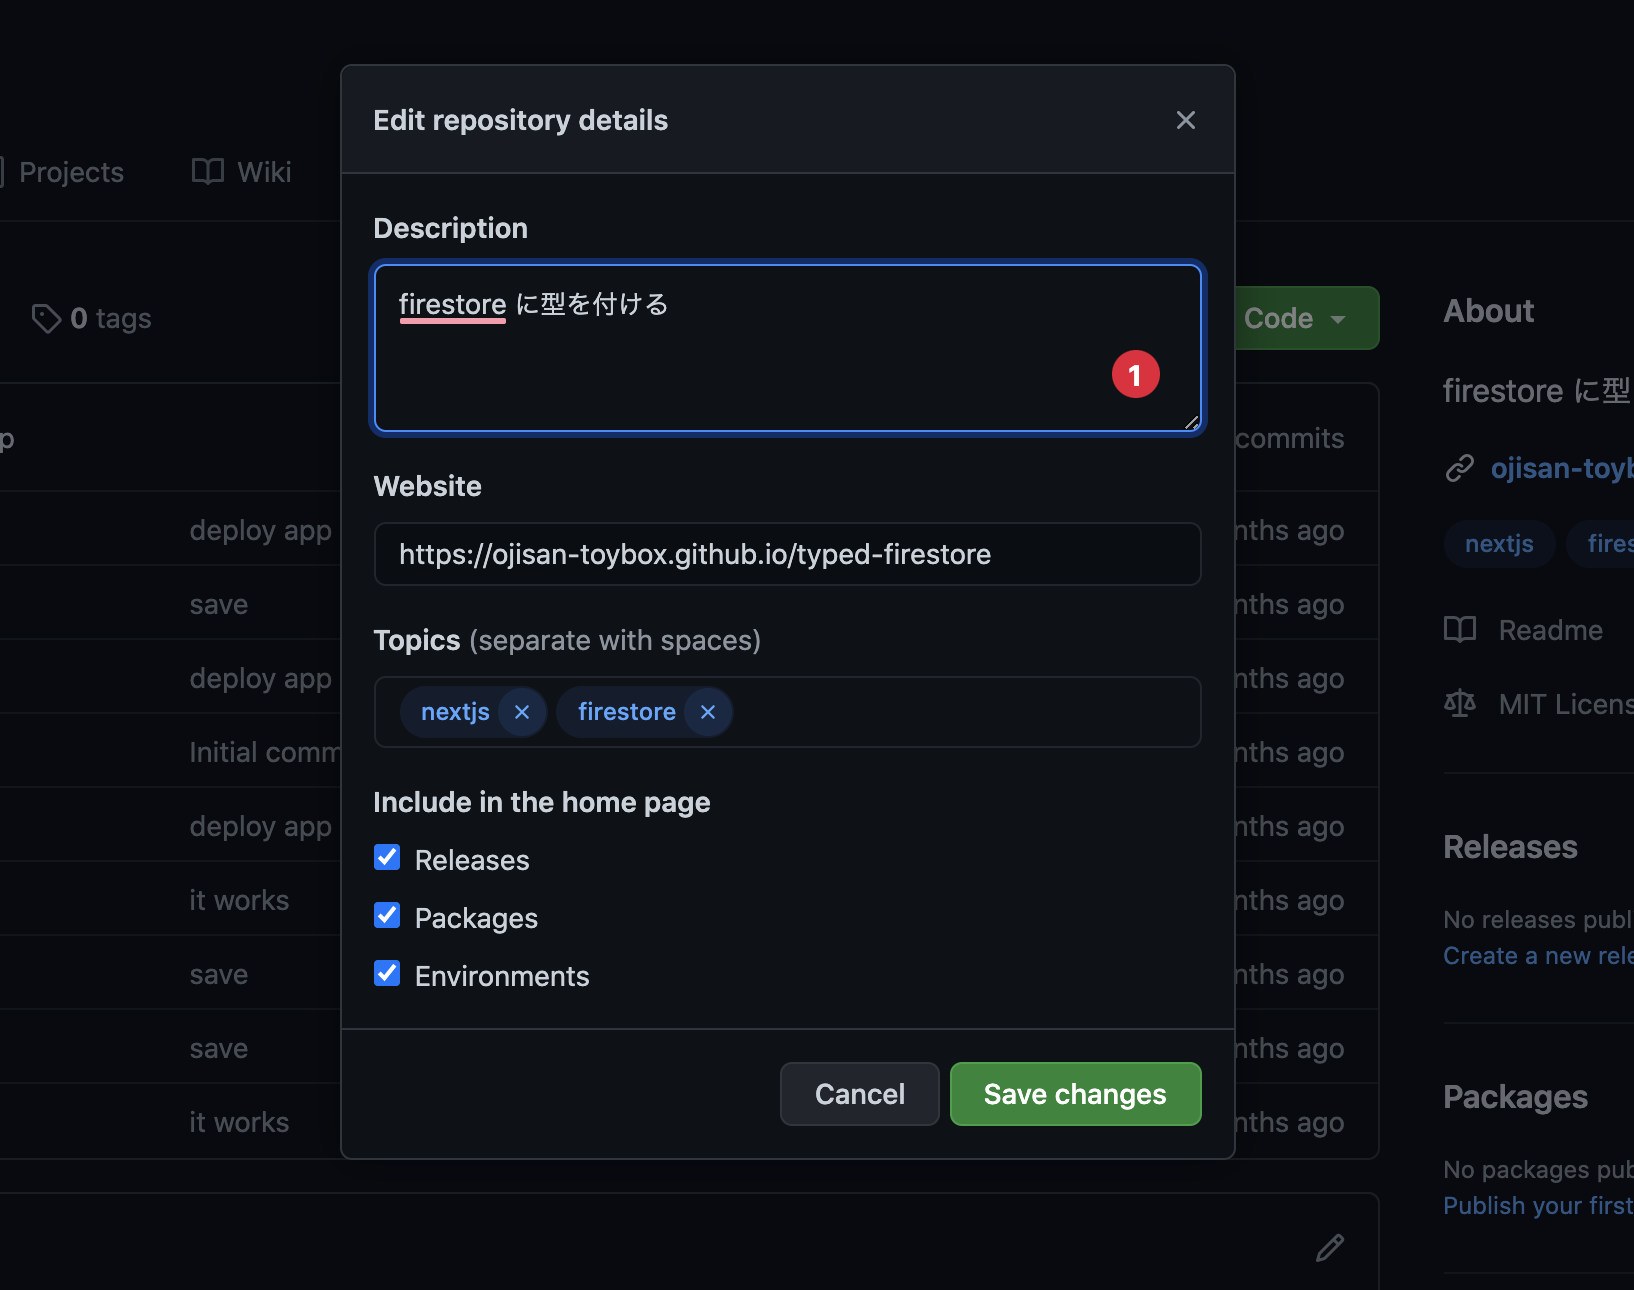
Task: Uncheck the Releases checkbox
Action: 387,858
